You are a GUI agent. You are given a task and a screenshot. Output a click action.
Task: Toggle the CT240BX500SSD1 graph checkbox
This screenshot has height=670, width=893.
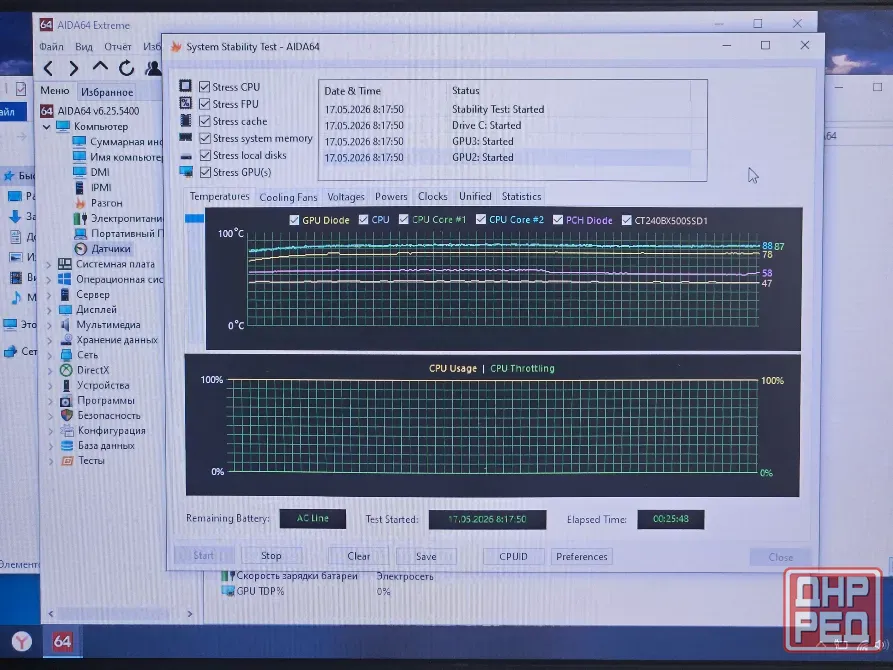coord(626,220)
